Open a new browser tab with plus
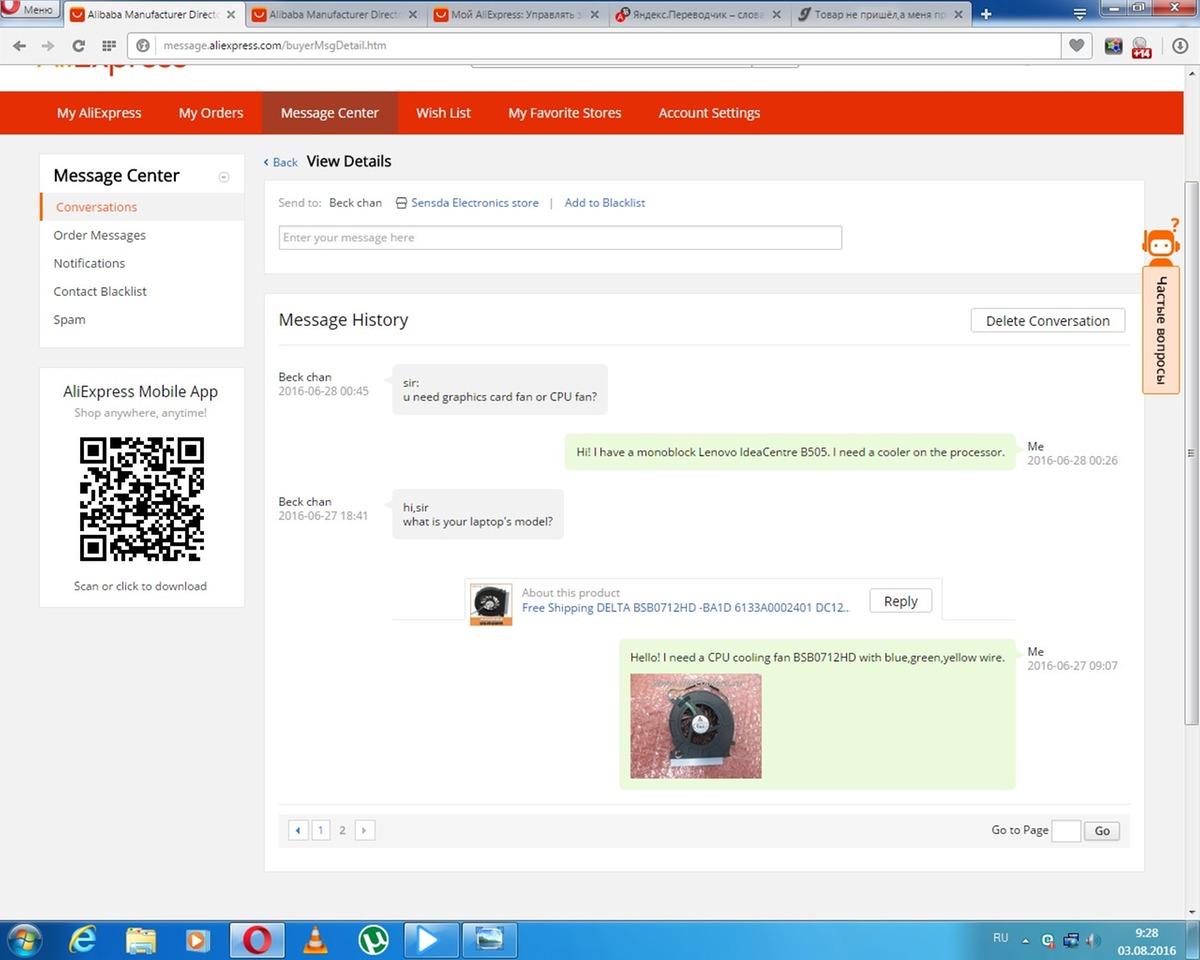This screenshot has height=960, width=1200. coord(986,14)
